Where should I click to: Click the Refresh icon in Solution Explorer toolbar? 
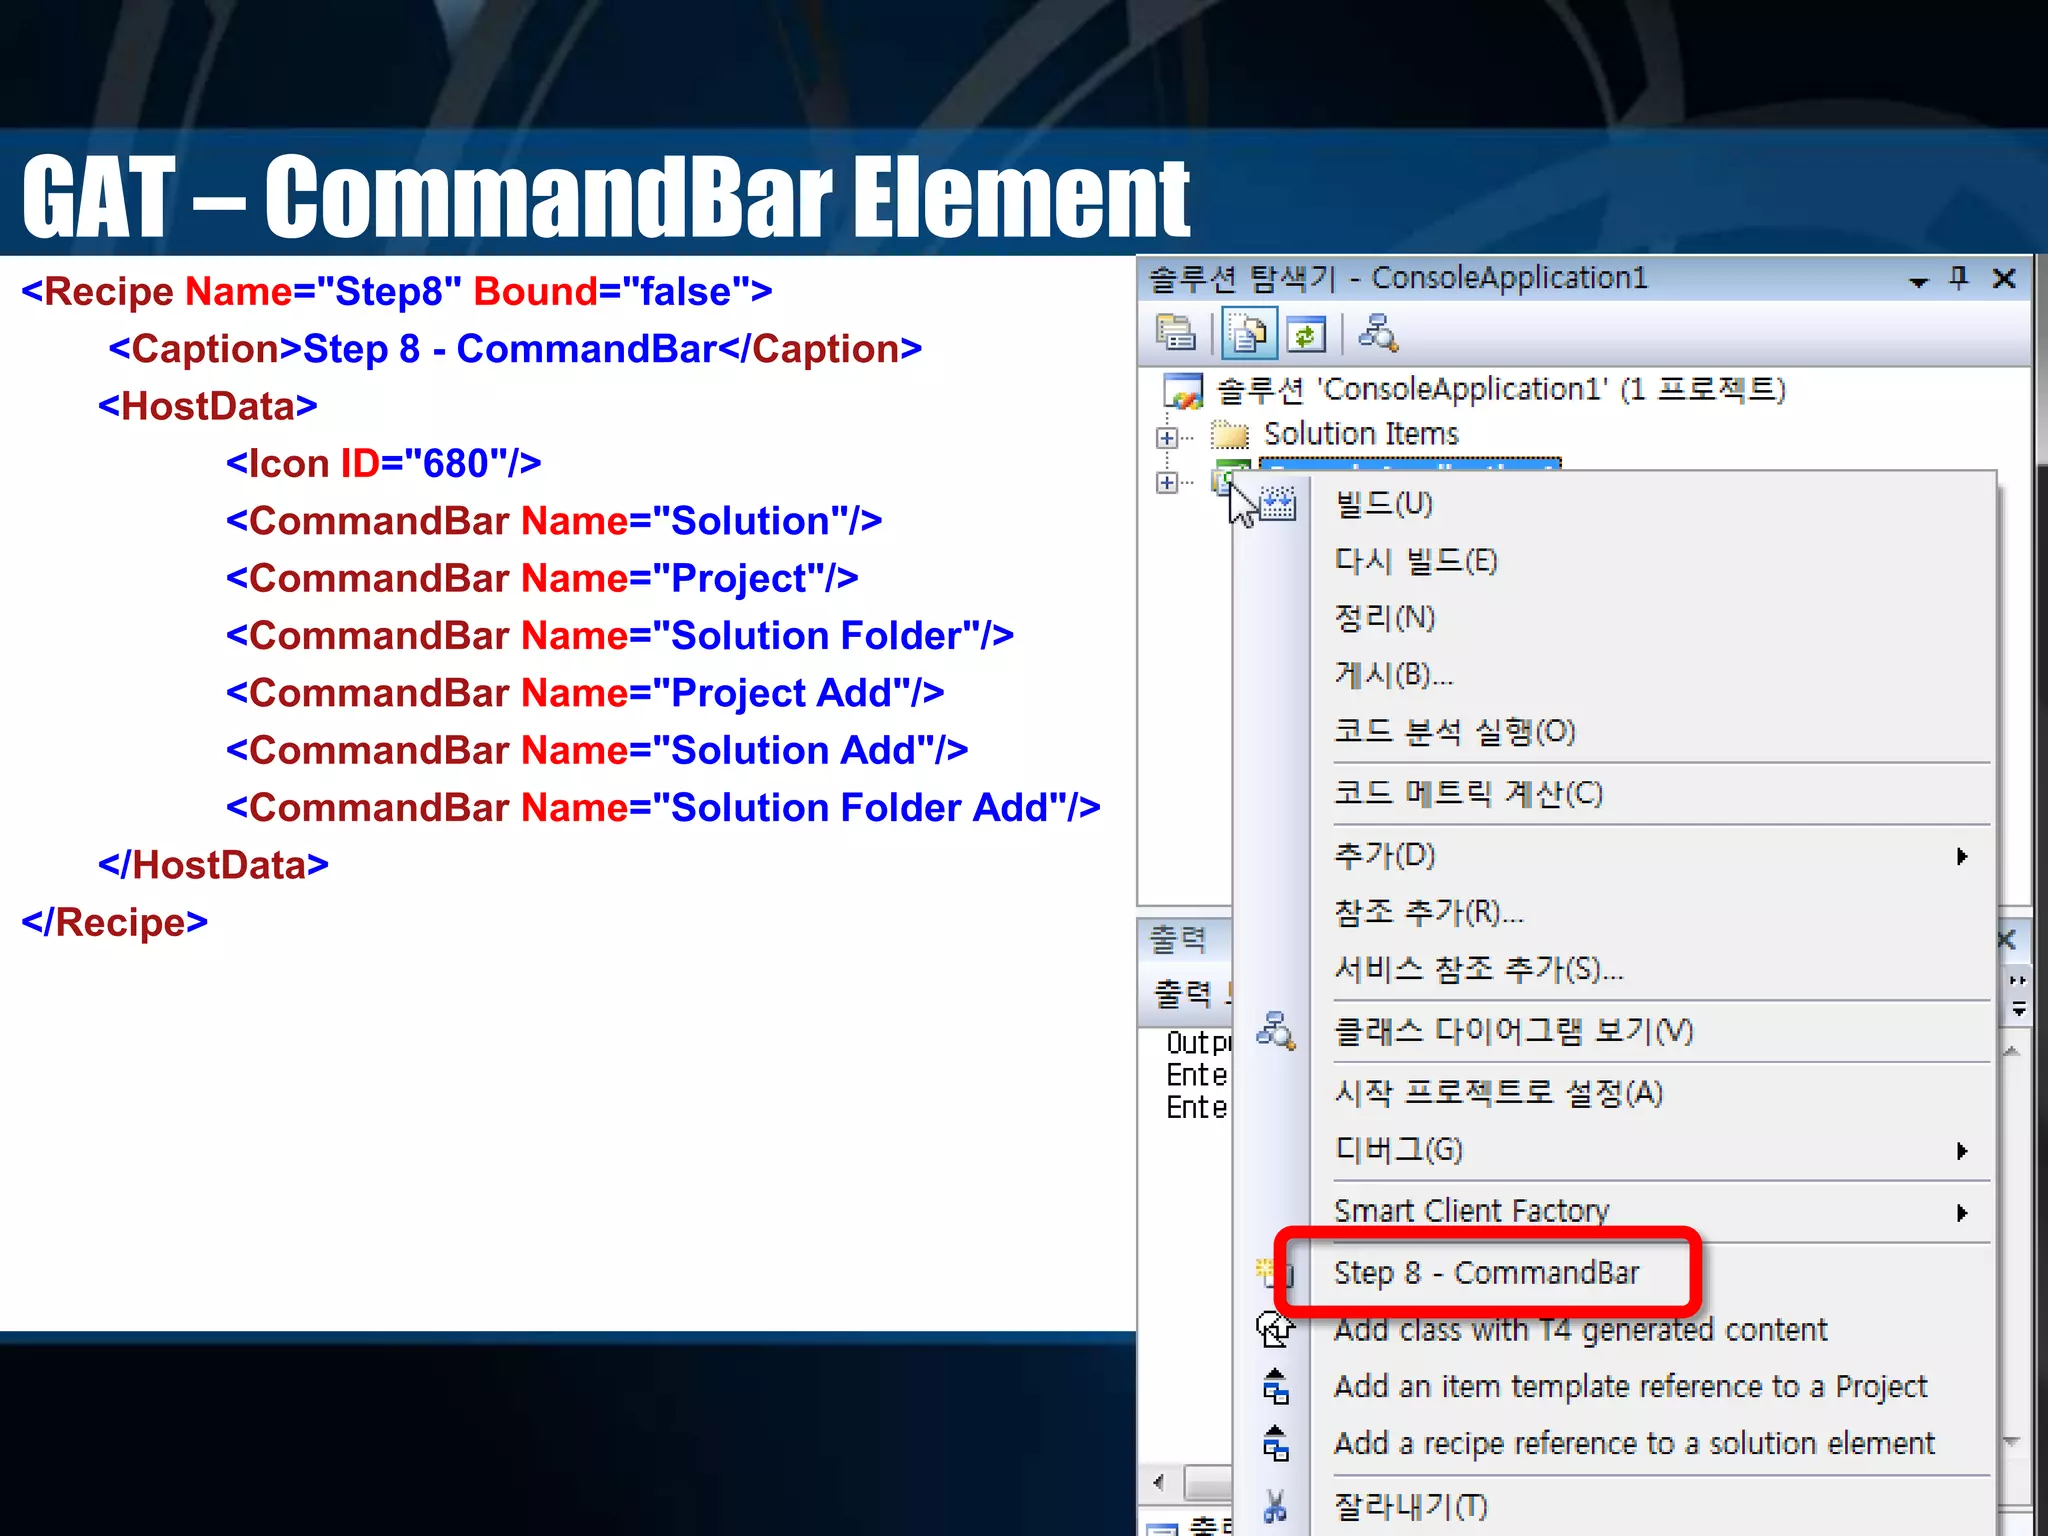pos(1306,334)
